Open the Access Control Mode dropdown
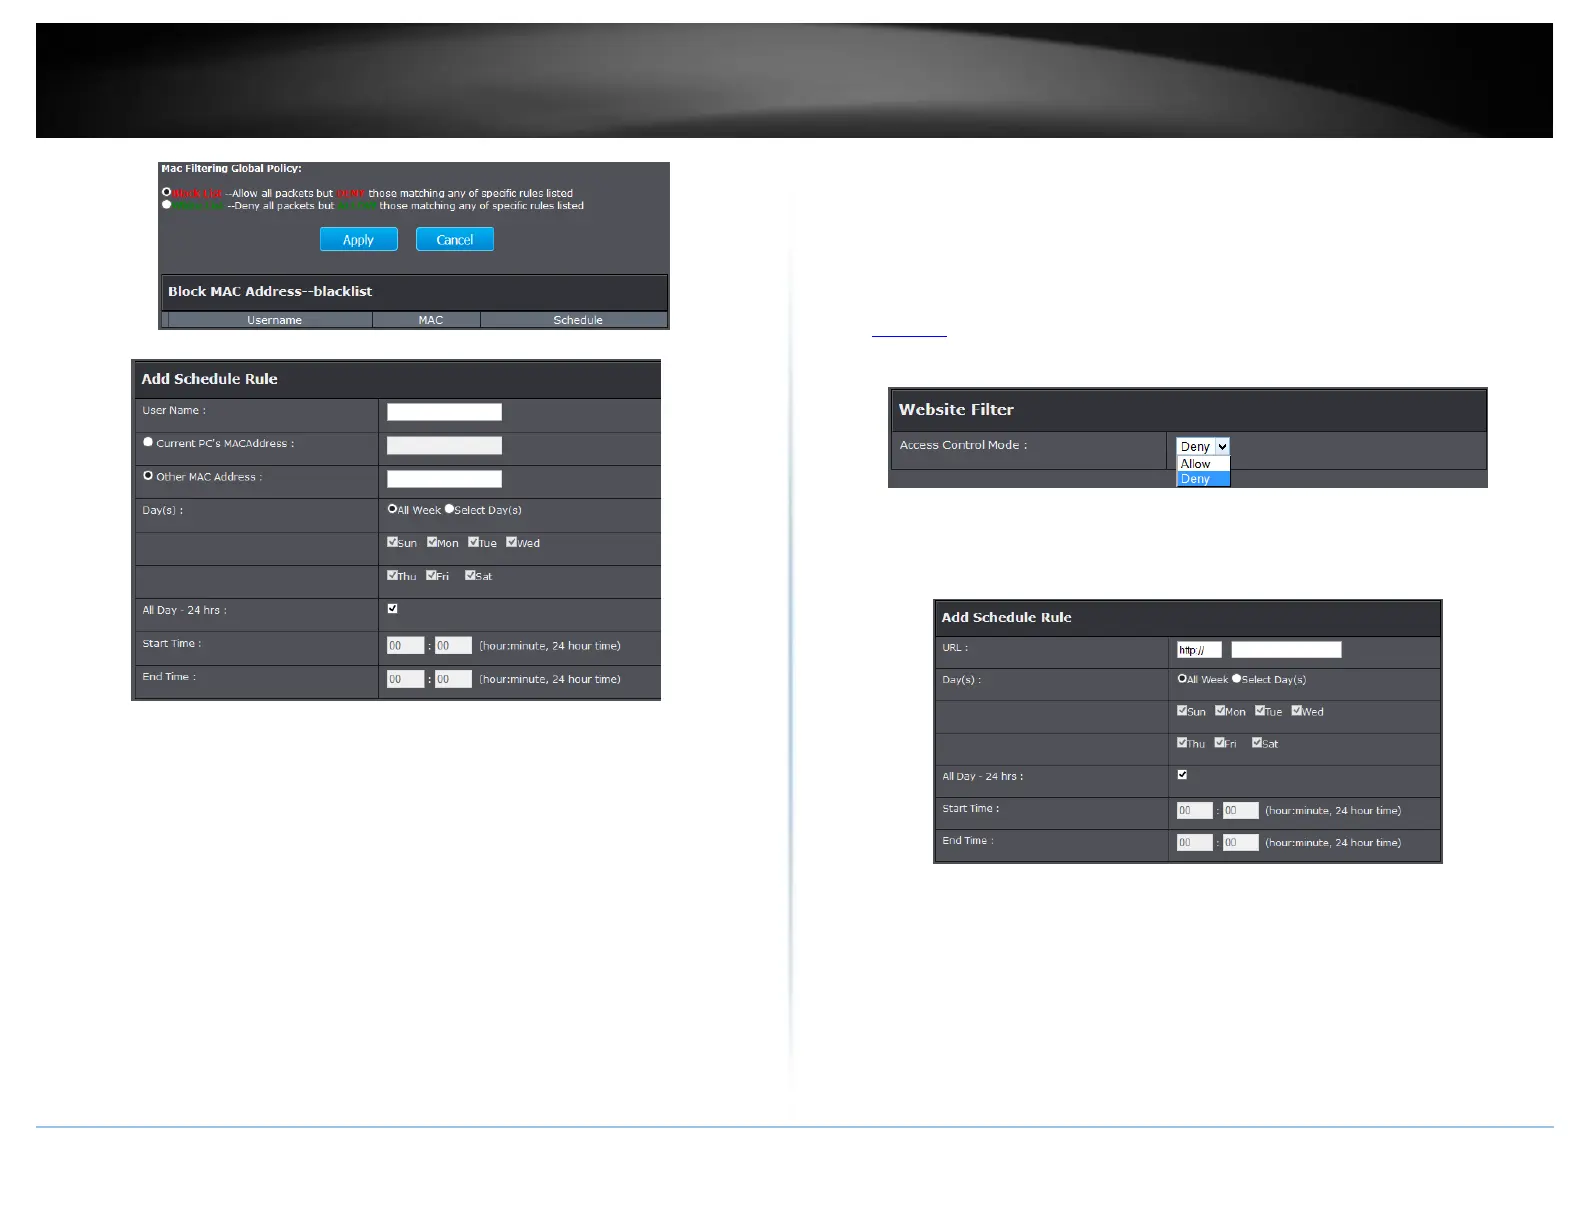 pyautogui.click(x=1203, y=447)
